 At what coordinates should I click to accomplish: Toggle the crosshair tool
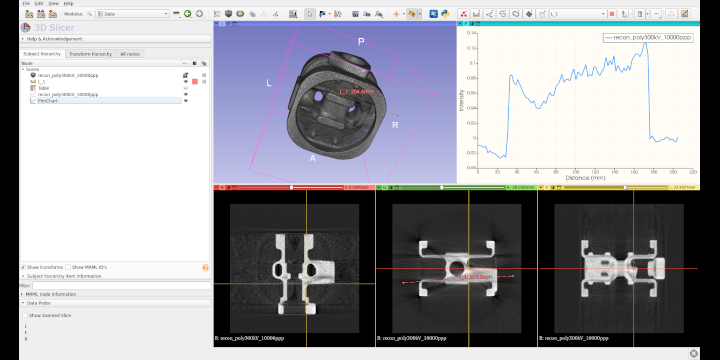[x=396, y=14]
